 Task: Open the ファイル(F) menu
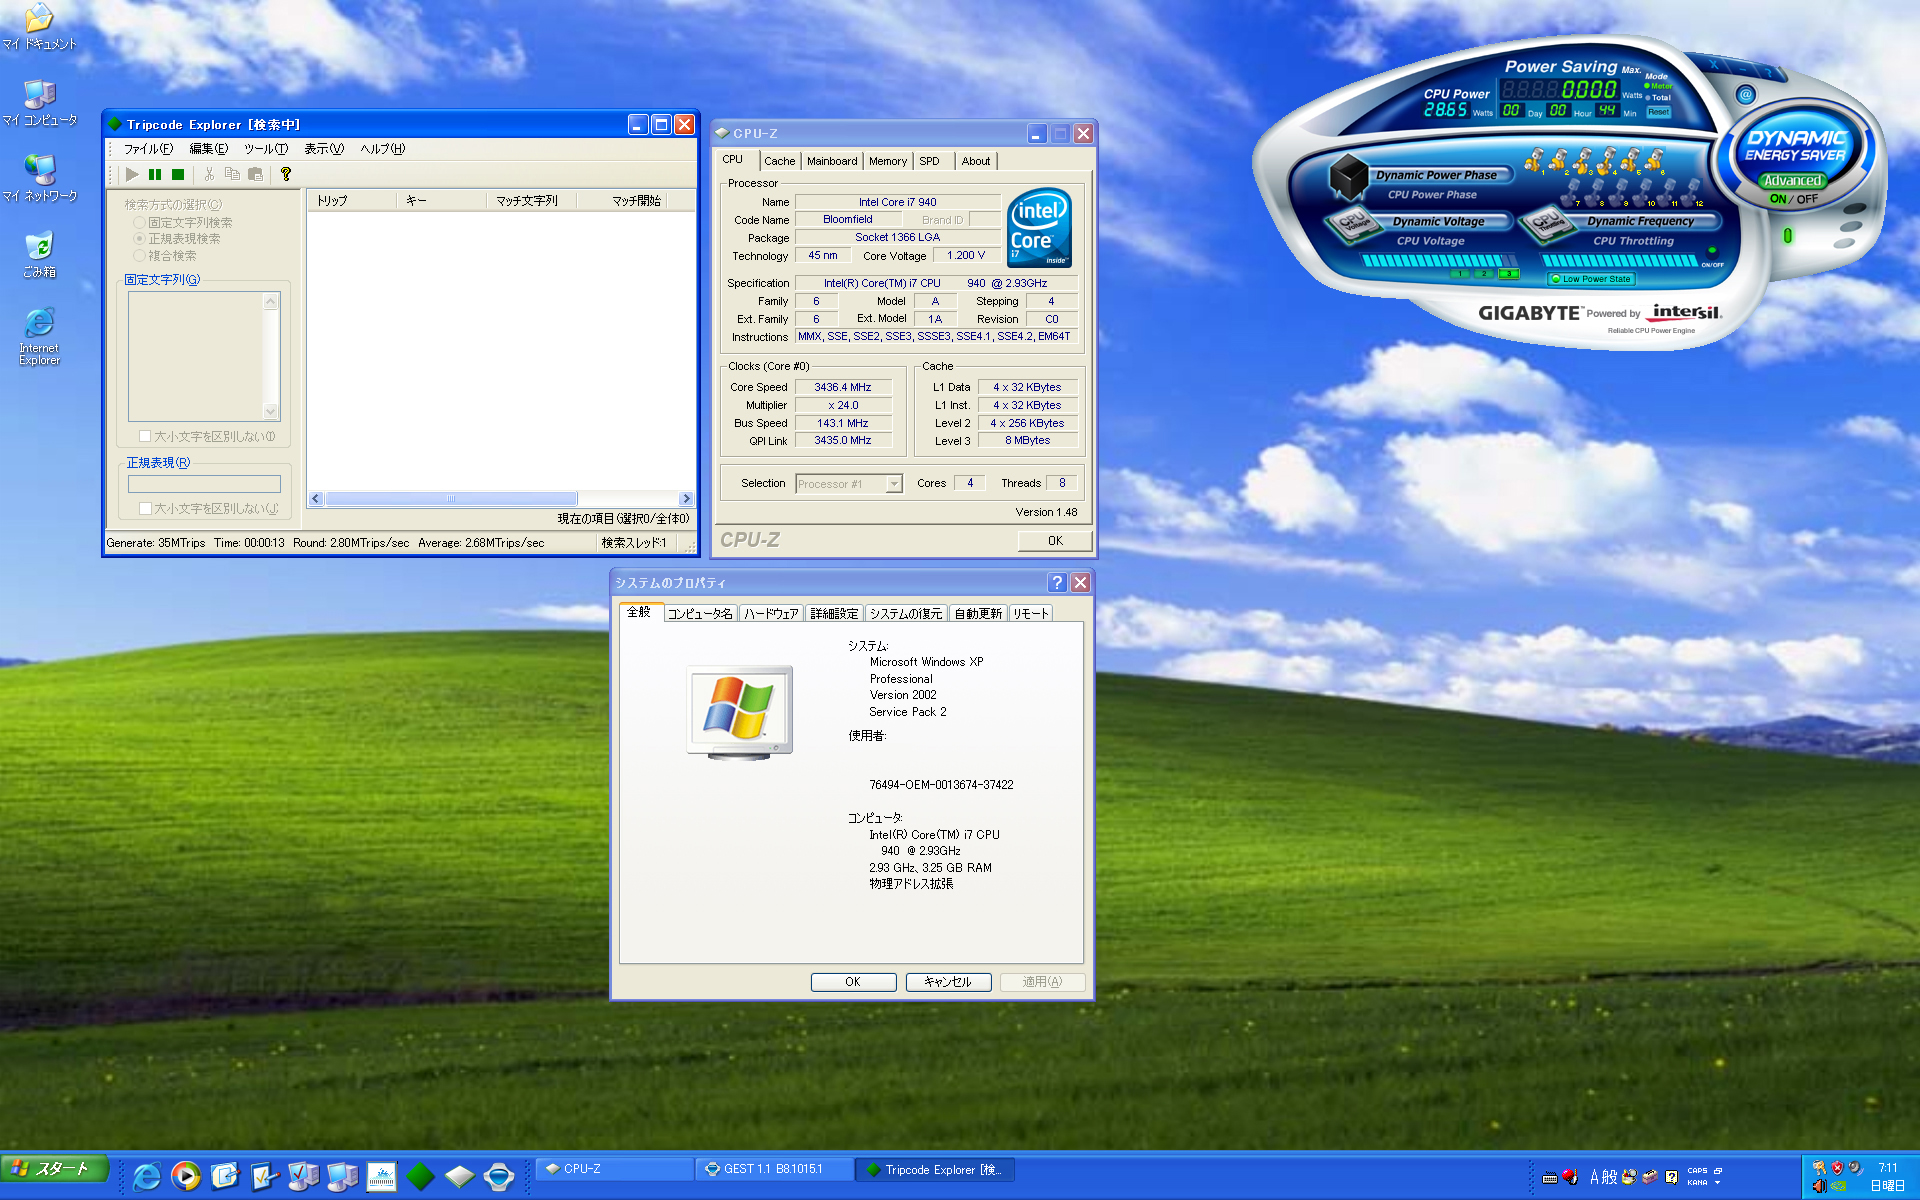coord(148,149)
